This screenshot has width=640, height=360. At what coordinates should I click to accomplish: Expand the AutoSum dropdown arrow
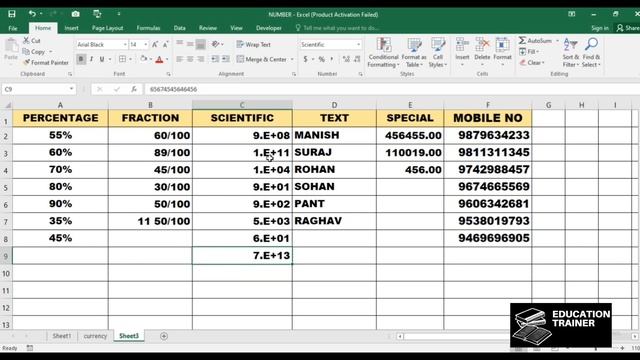(557, 41)
